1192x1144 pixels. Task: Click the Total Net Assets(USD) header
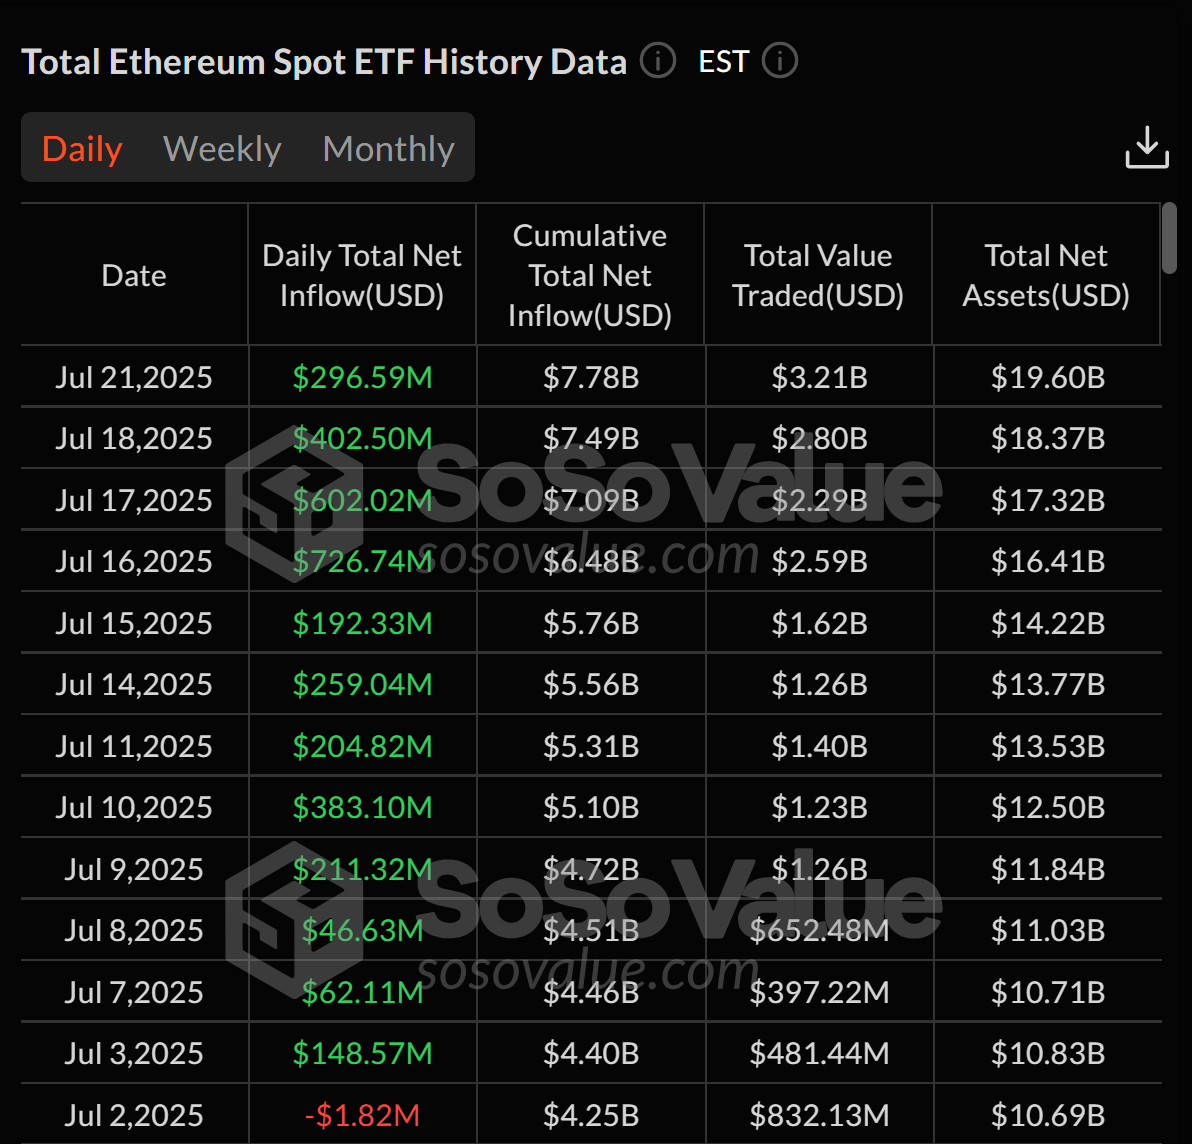(x=1045, y=275)
